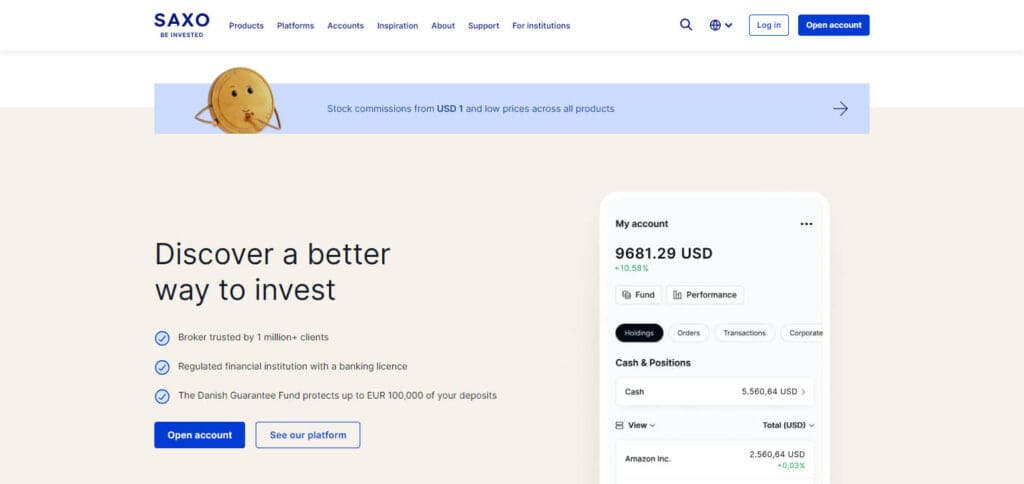Click the checkmark beside Danish Guarantee Fund
Viewport: 1024px width, 484px height.
(x=162, y=396)
